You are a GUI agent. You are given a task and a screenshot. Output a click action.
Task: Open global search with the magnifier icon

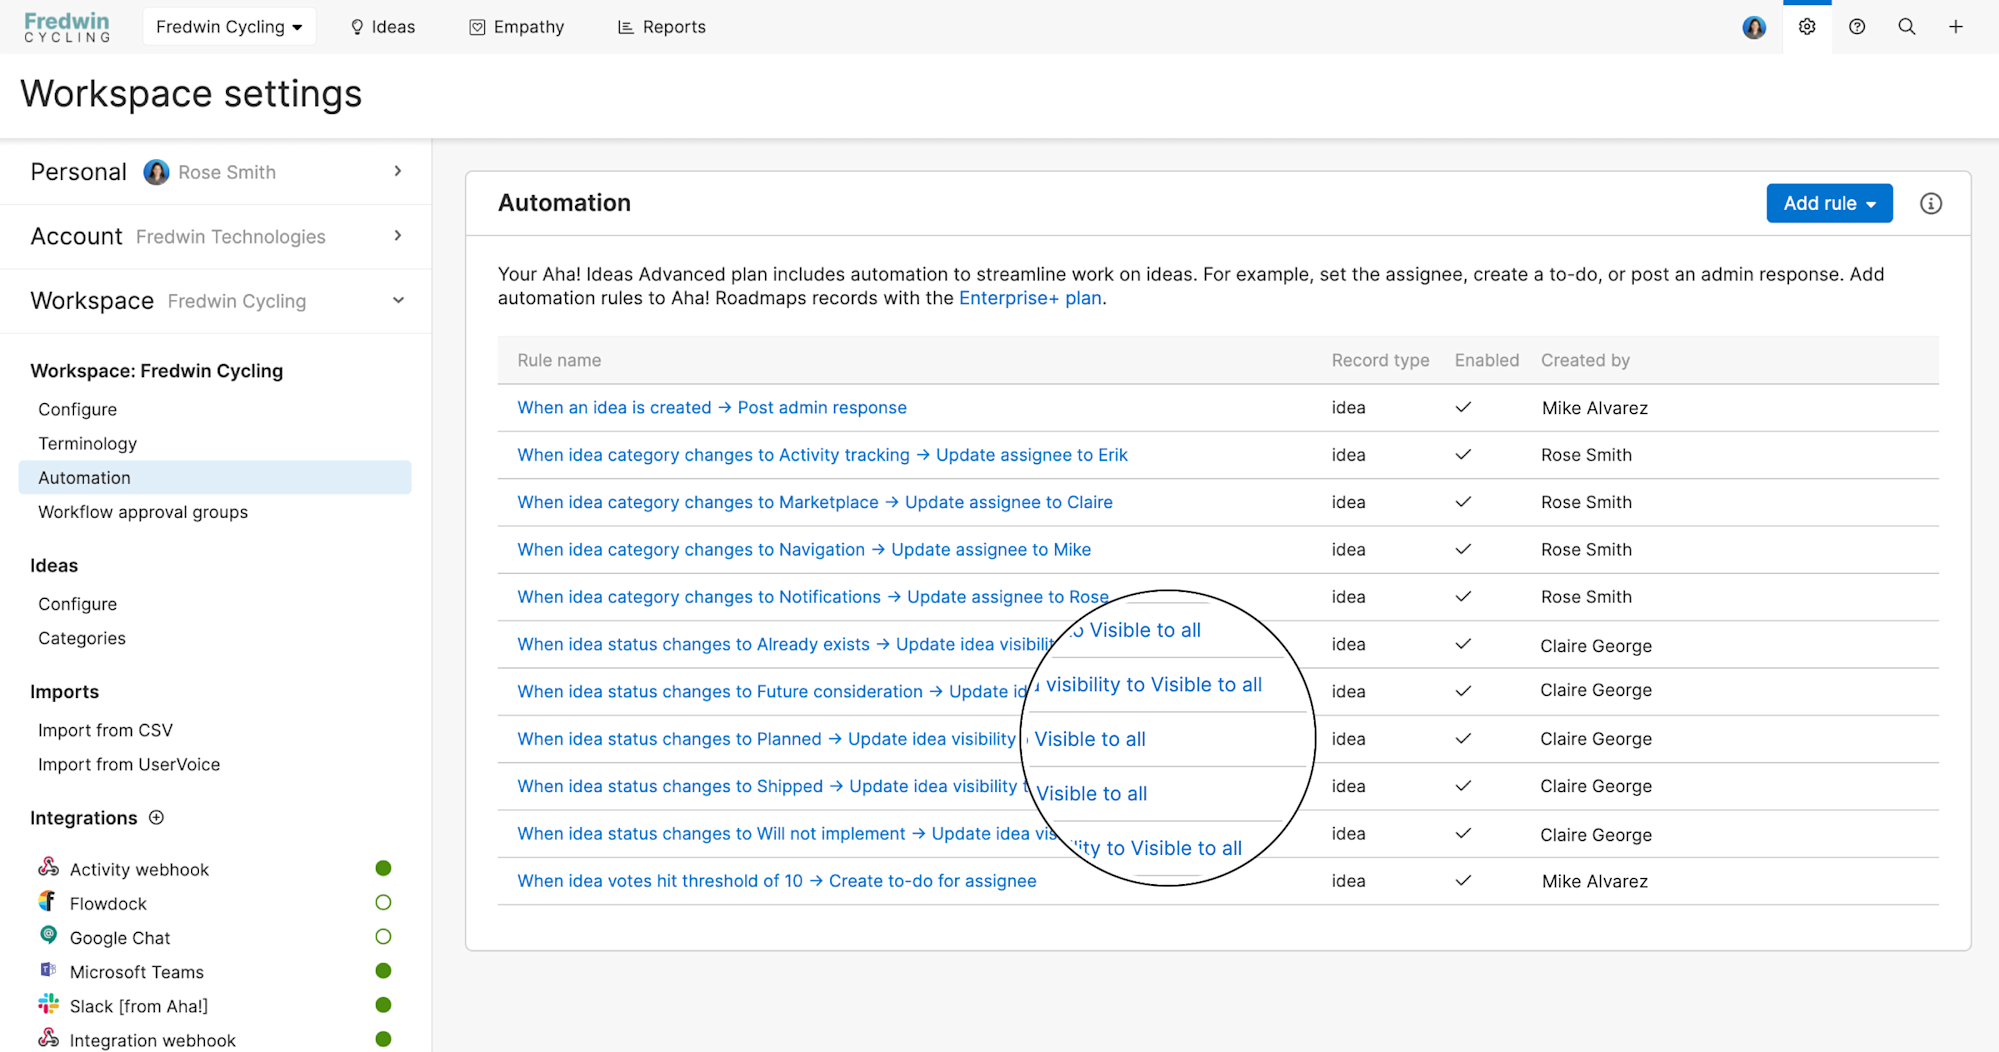click(x=1907, y=26)
